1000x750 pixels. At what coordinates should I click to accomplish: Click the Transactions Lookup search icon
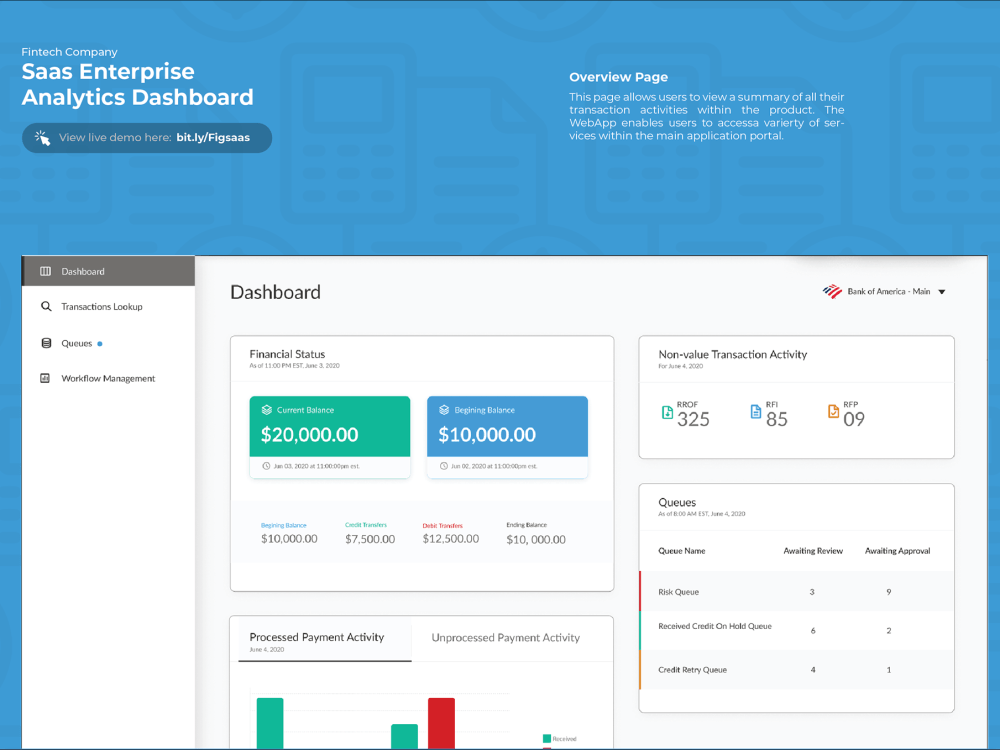point(45,306)
